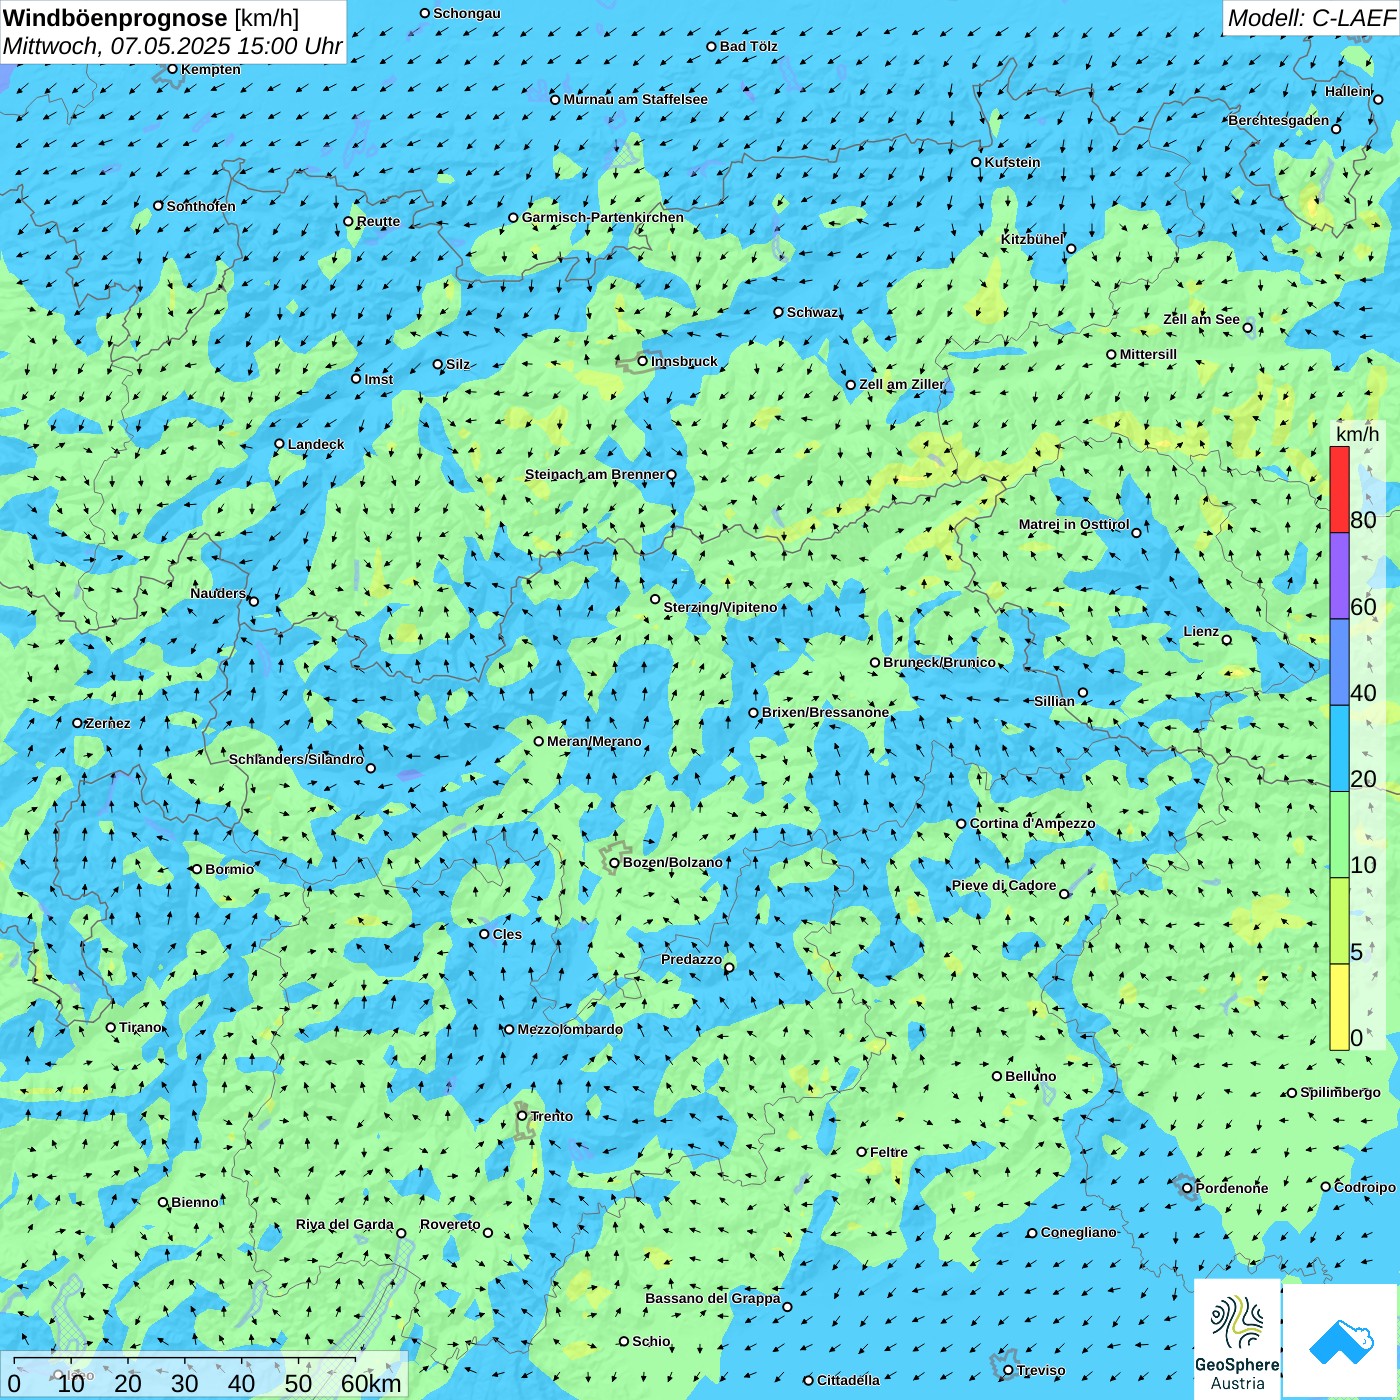Click the Schio label
This screenshot has height=1400, width=1400.
(651, 1341)
